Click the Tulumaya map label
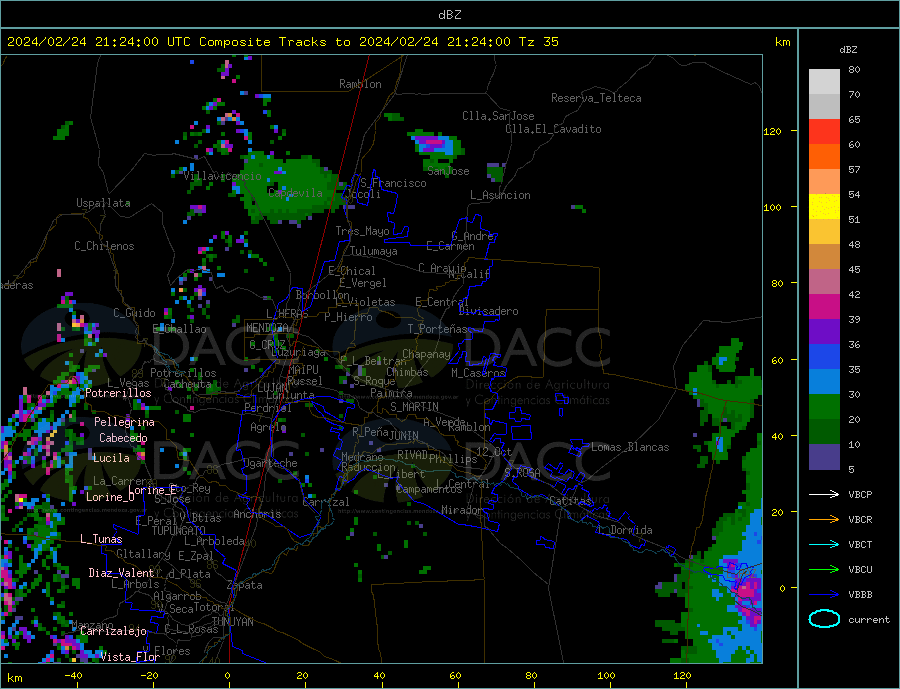This screenshot has height=689, width=900. click(374, 251)
